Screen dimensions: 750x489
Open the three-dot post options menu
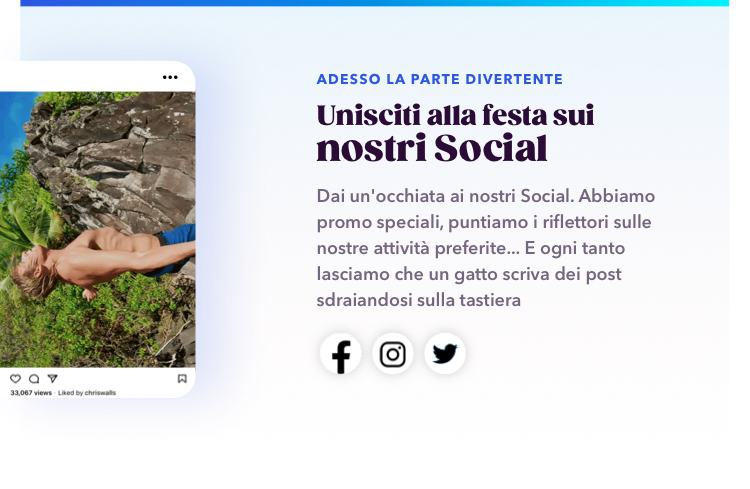[x=170, y=77]
